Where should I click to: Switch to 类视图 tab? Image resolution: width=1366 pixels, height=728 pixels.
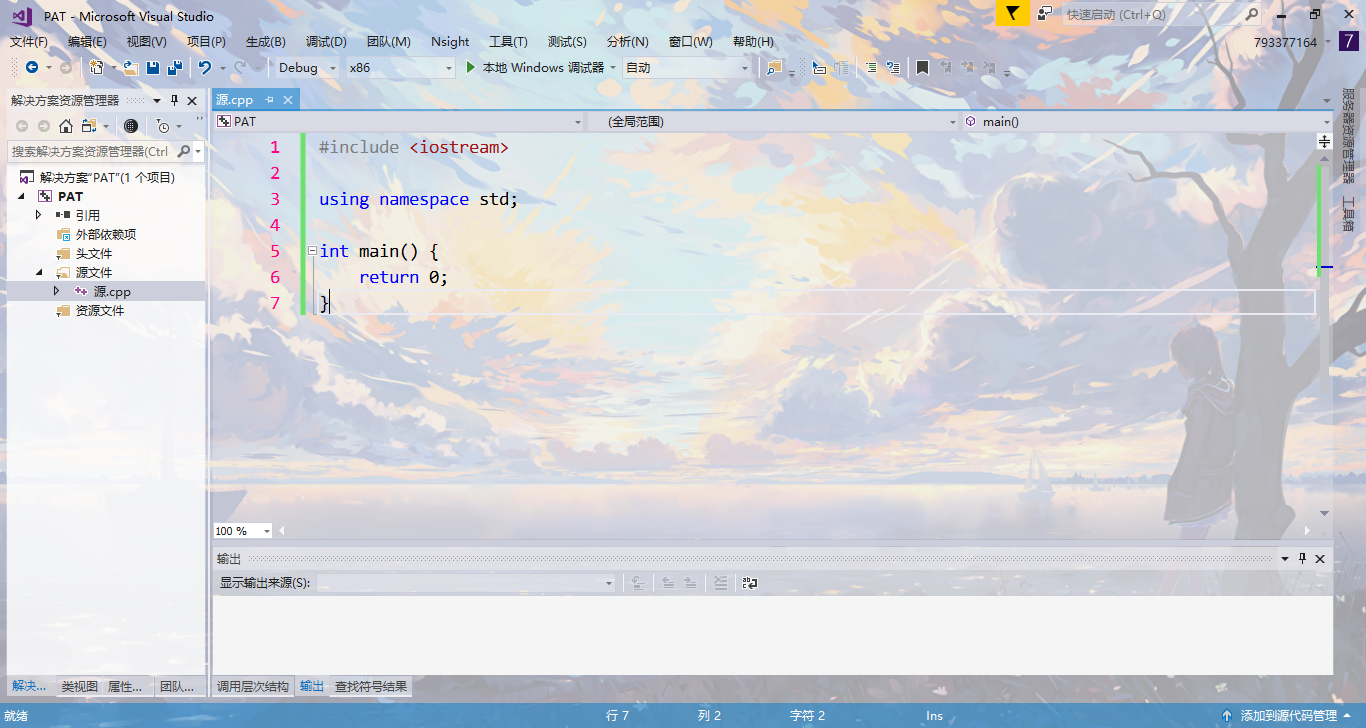click(x=79, y=686)
